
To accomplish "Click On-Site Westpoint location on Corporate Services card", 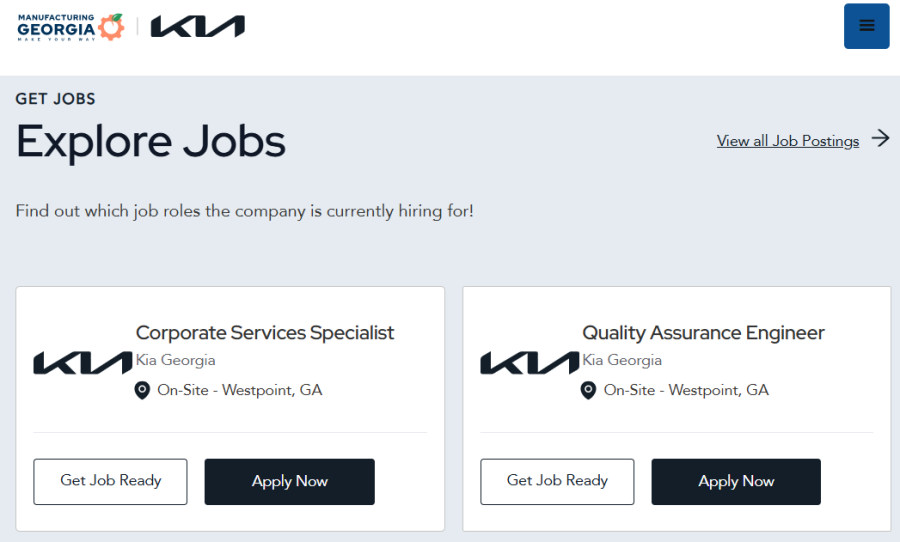I will (240, 390).
